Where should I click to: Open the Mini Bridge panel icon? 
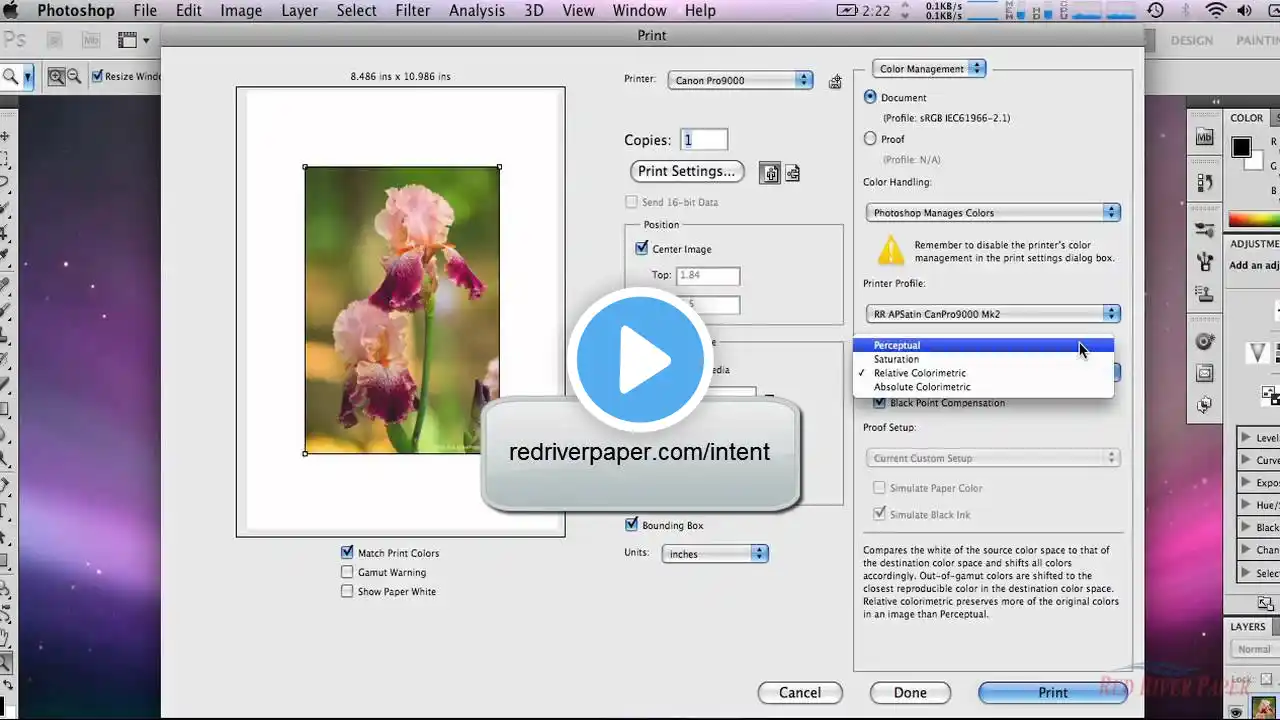coord(1205,136)
